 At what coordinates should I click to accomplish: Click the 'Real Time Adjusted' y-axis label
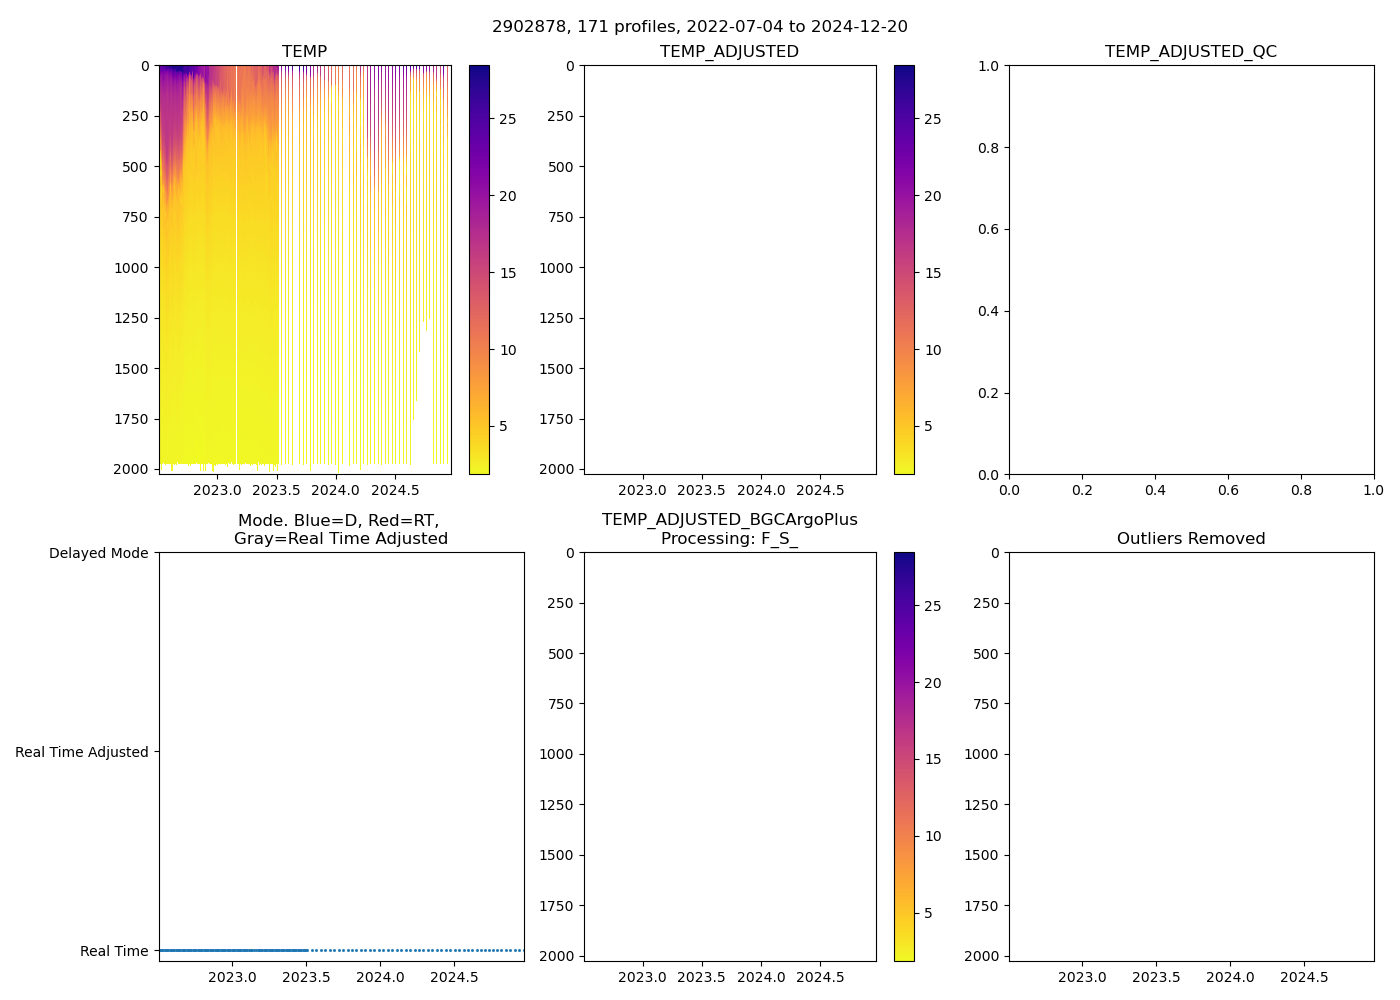tap(82, 752)
